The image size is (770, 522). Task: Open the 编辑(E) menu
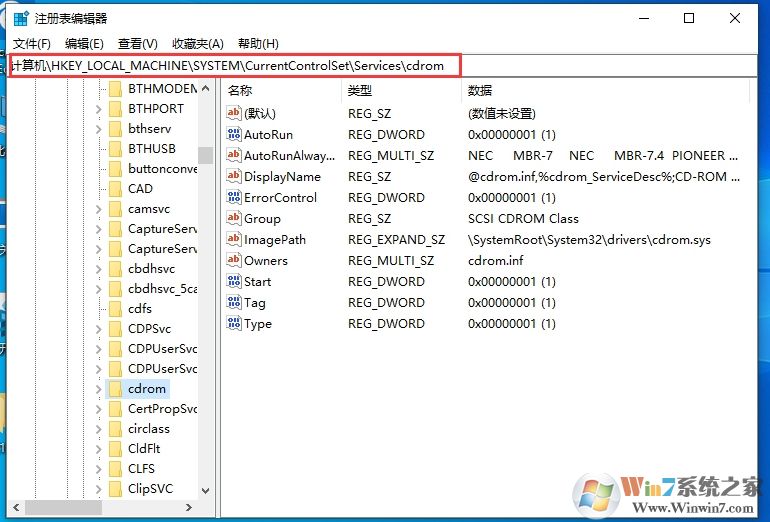tap(84, 44)
